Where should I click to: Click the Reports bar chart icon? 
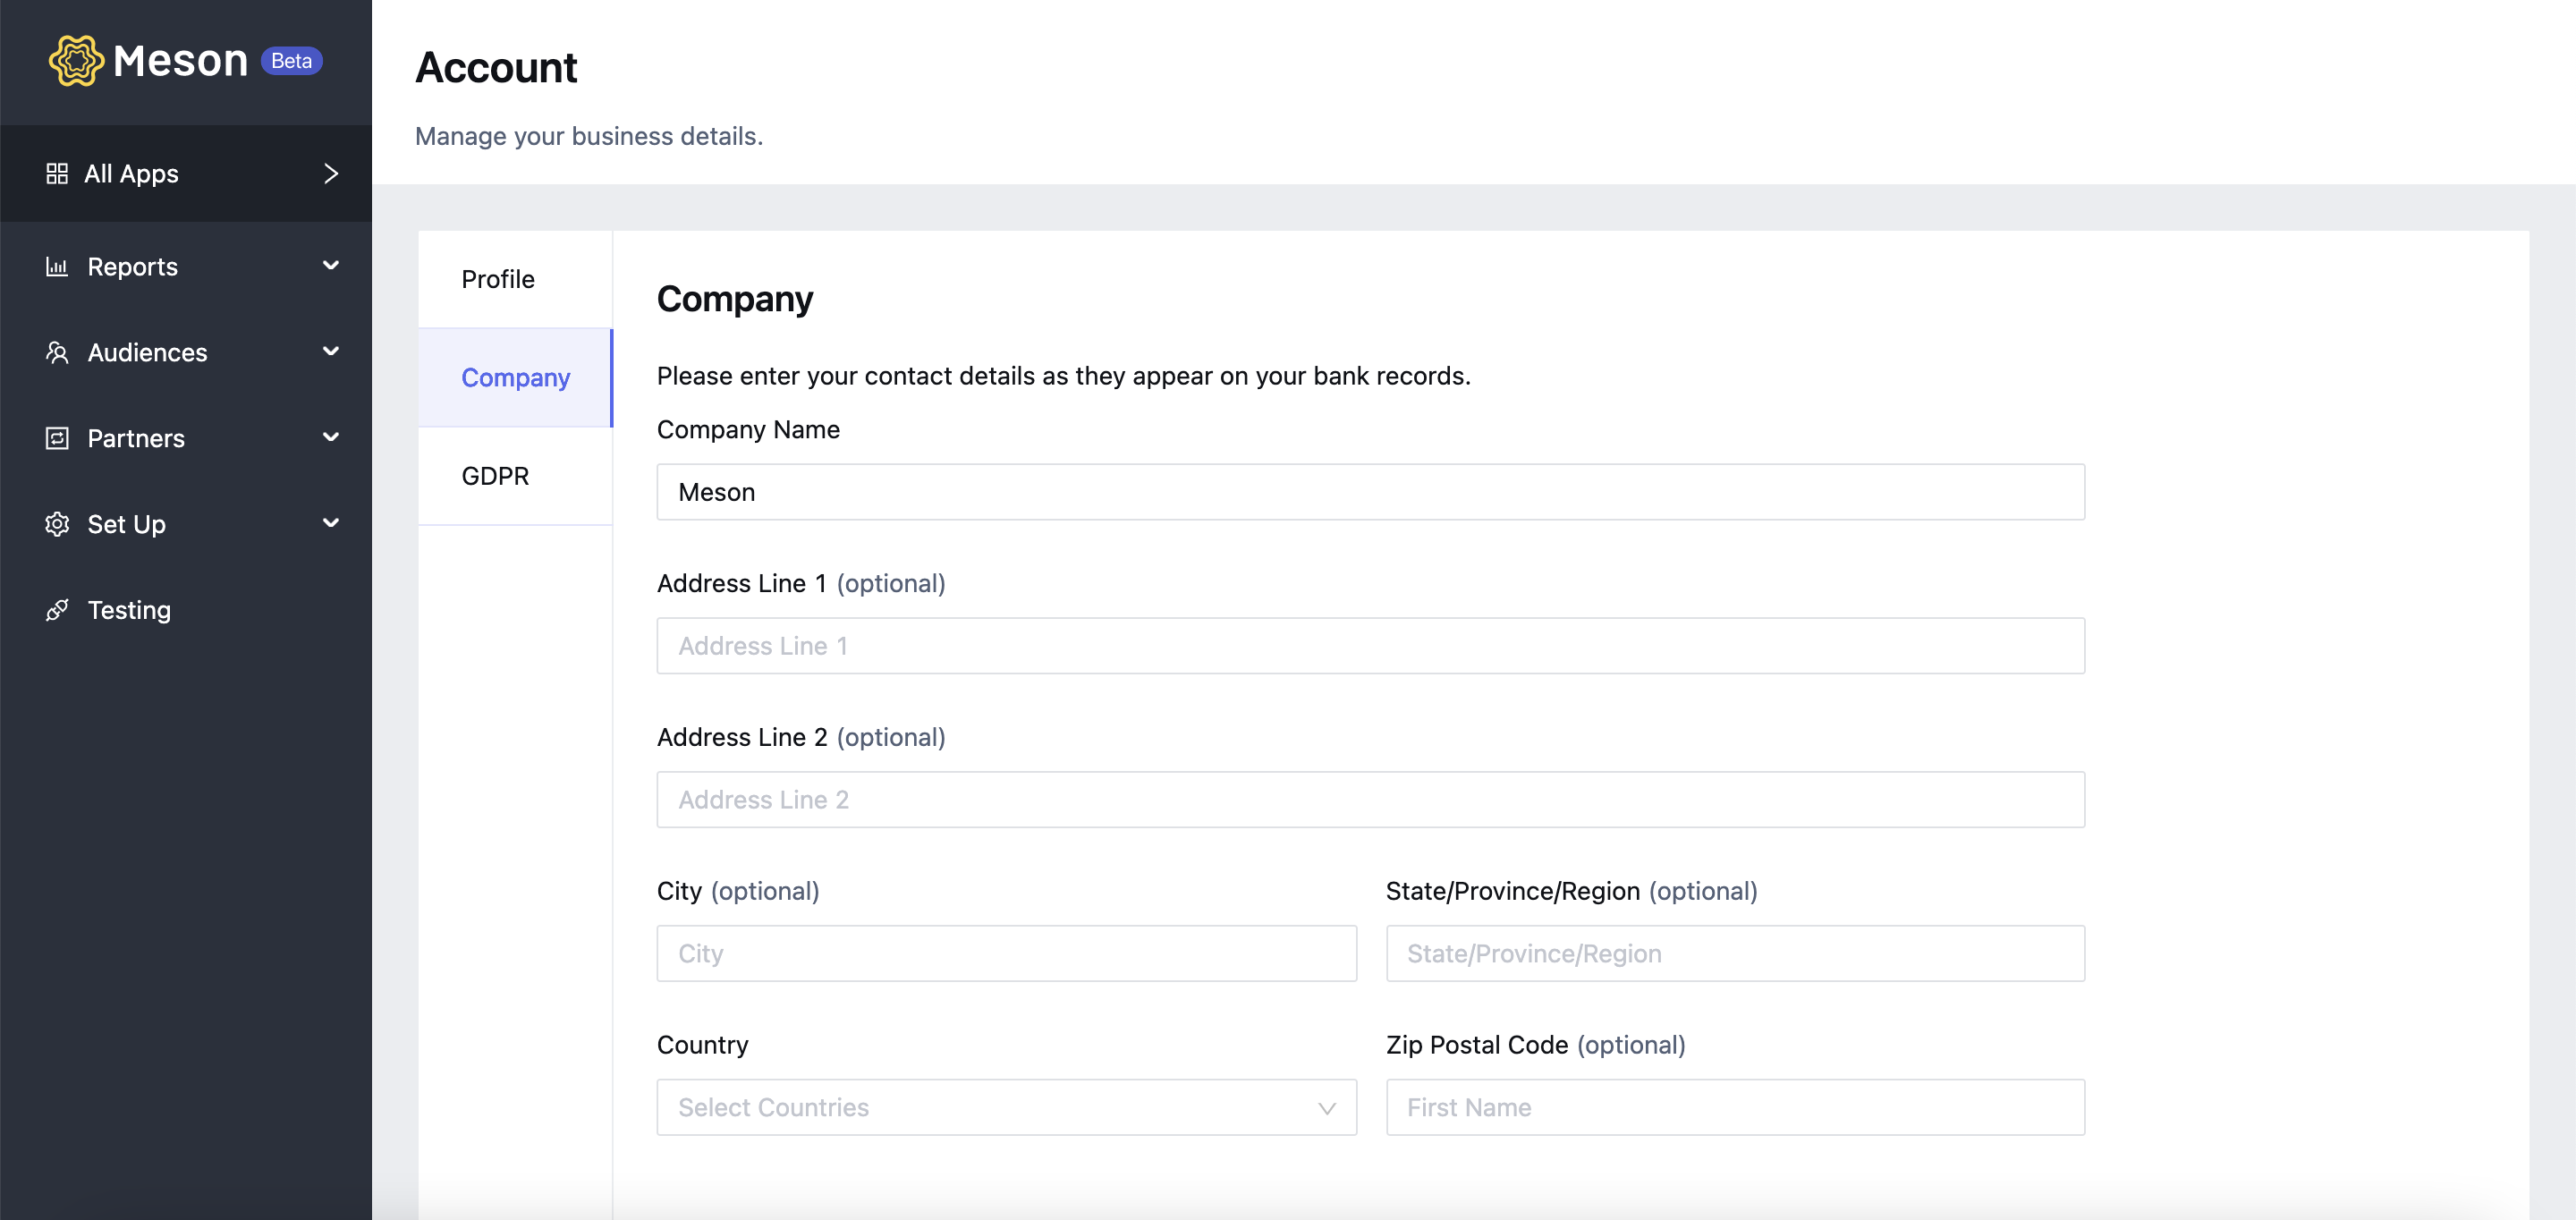57,267
